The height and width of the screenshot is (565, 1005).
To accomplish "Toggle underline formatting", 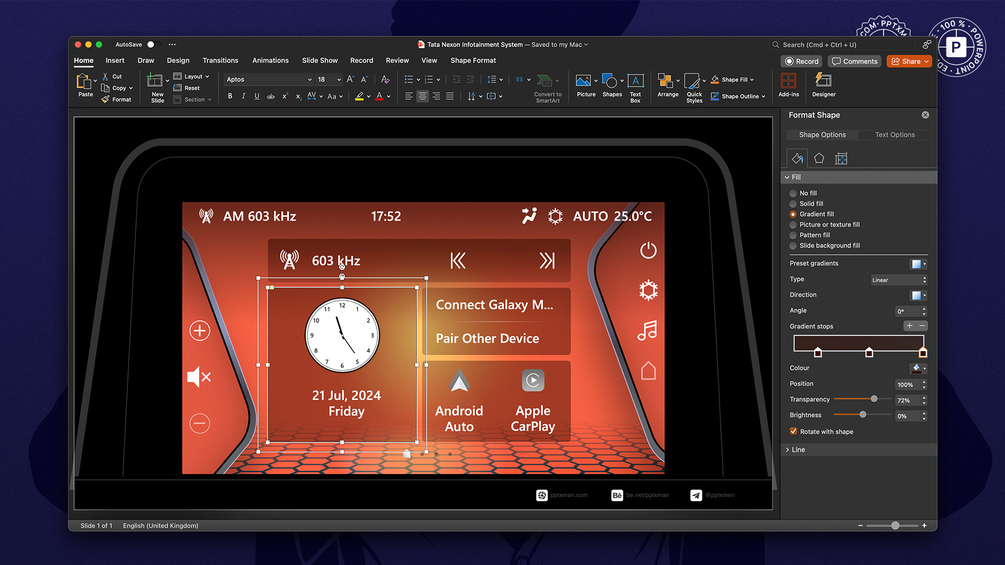I will [x=257, y=96].
